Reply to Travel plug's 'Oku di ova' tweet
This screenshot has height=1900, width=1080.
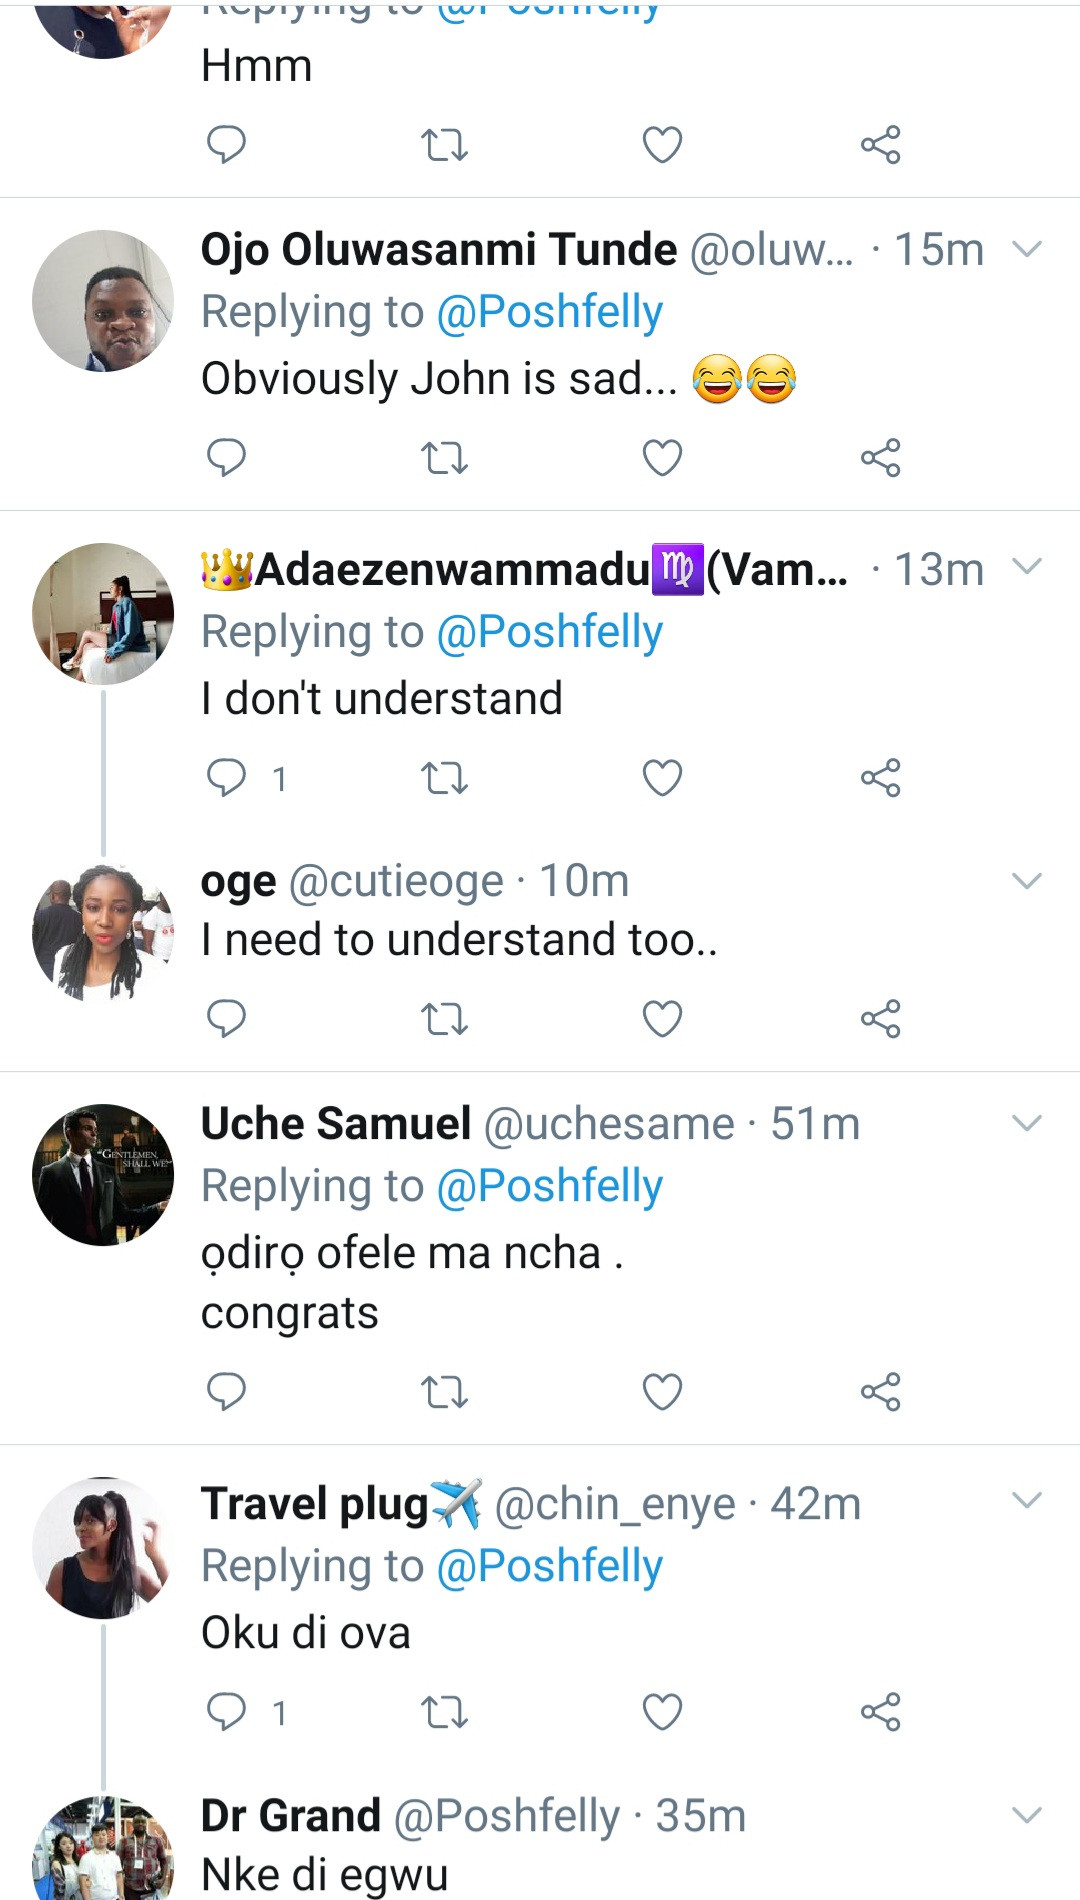pyautogui.click(x=226, y=1712)
